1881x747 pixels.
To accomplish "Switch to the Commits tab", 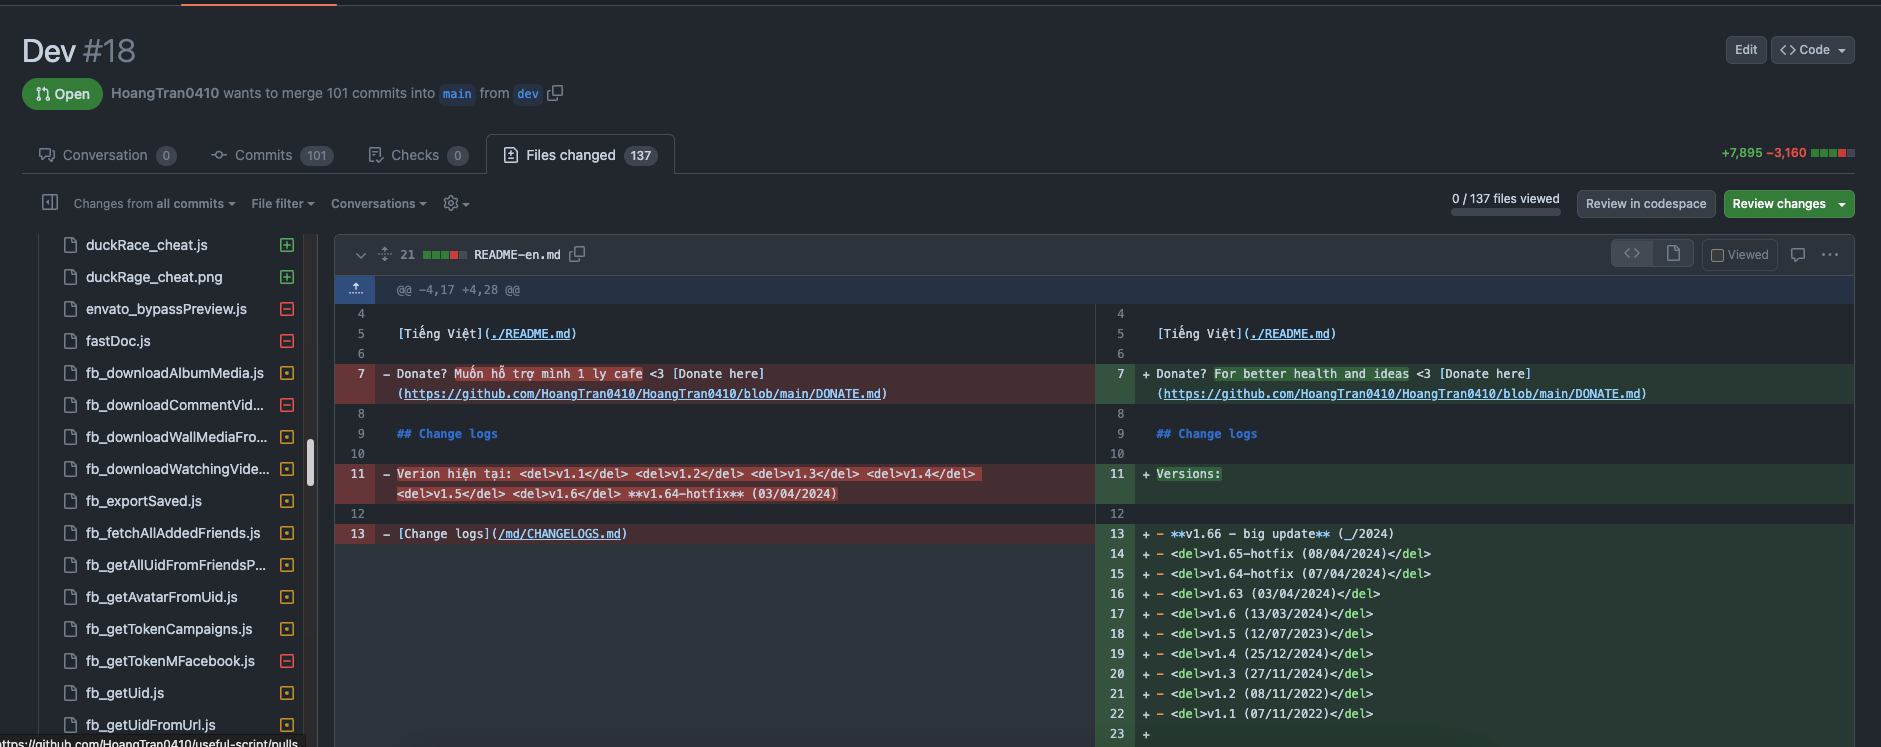I will point(272,155).
